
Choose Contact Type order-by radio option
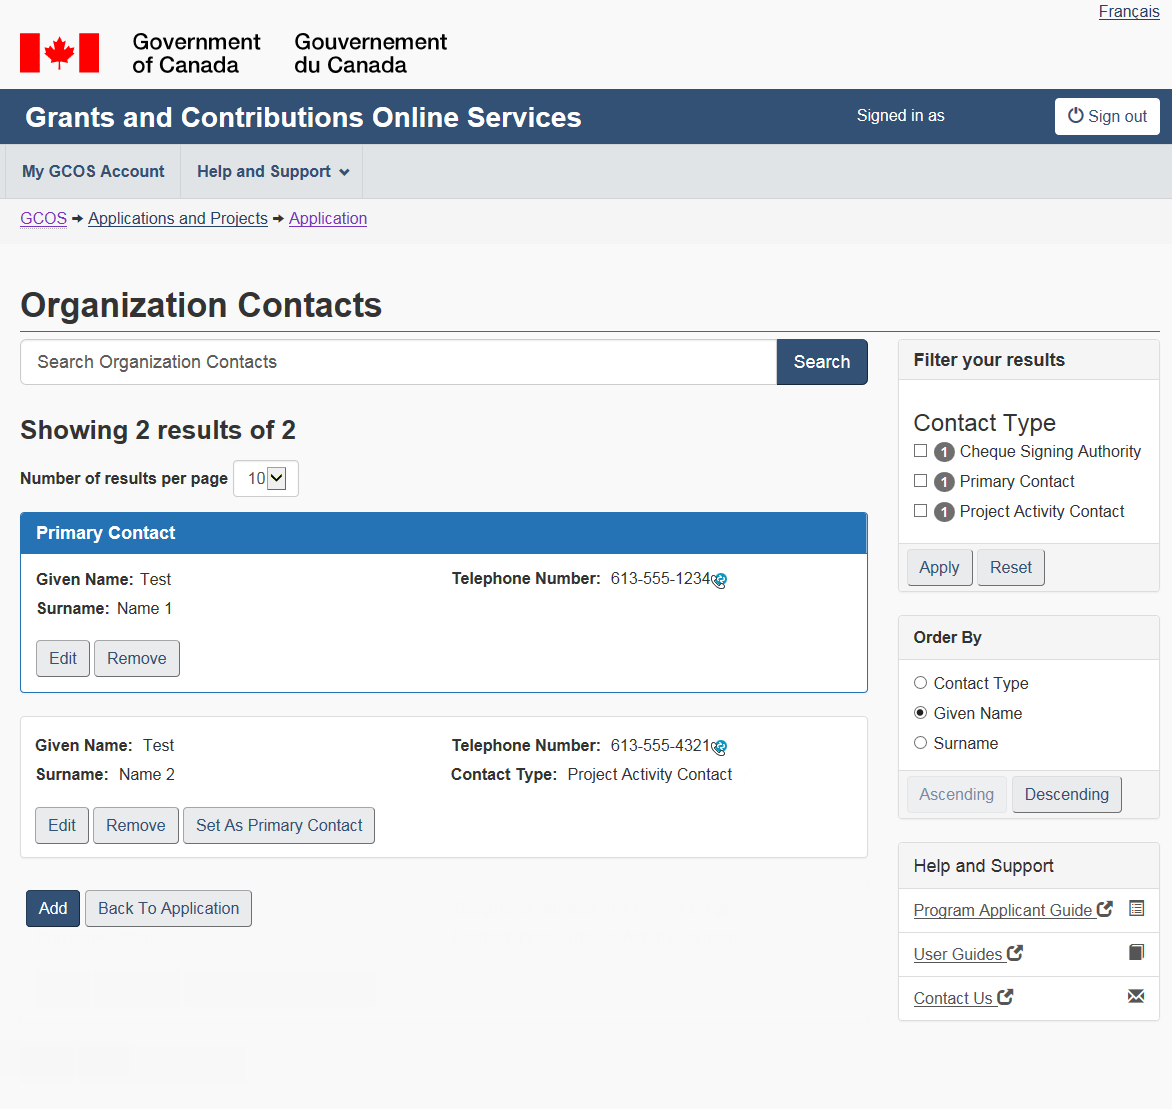(x=920, y=683)
